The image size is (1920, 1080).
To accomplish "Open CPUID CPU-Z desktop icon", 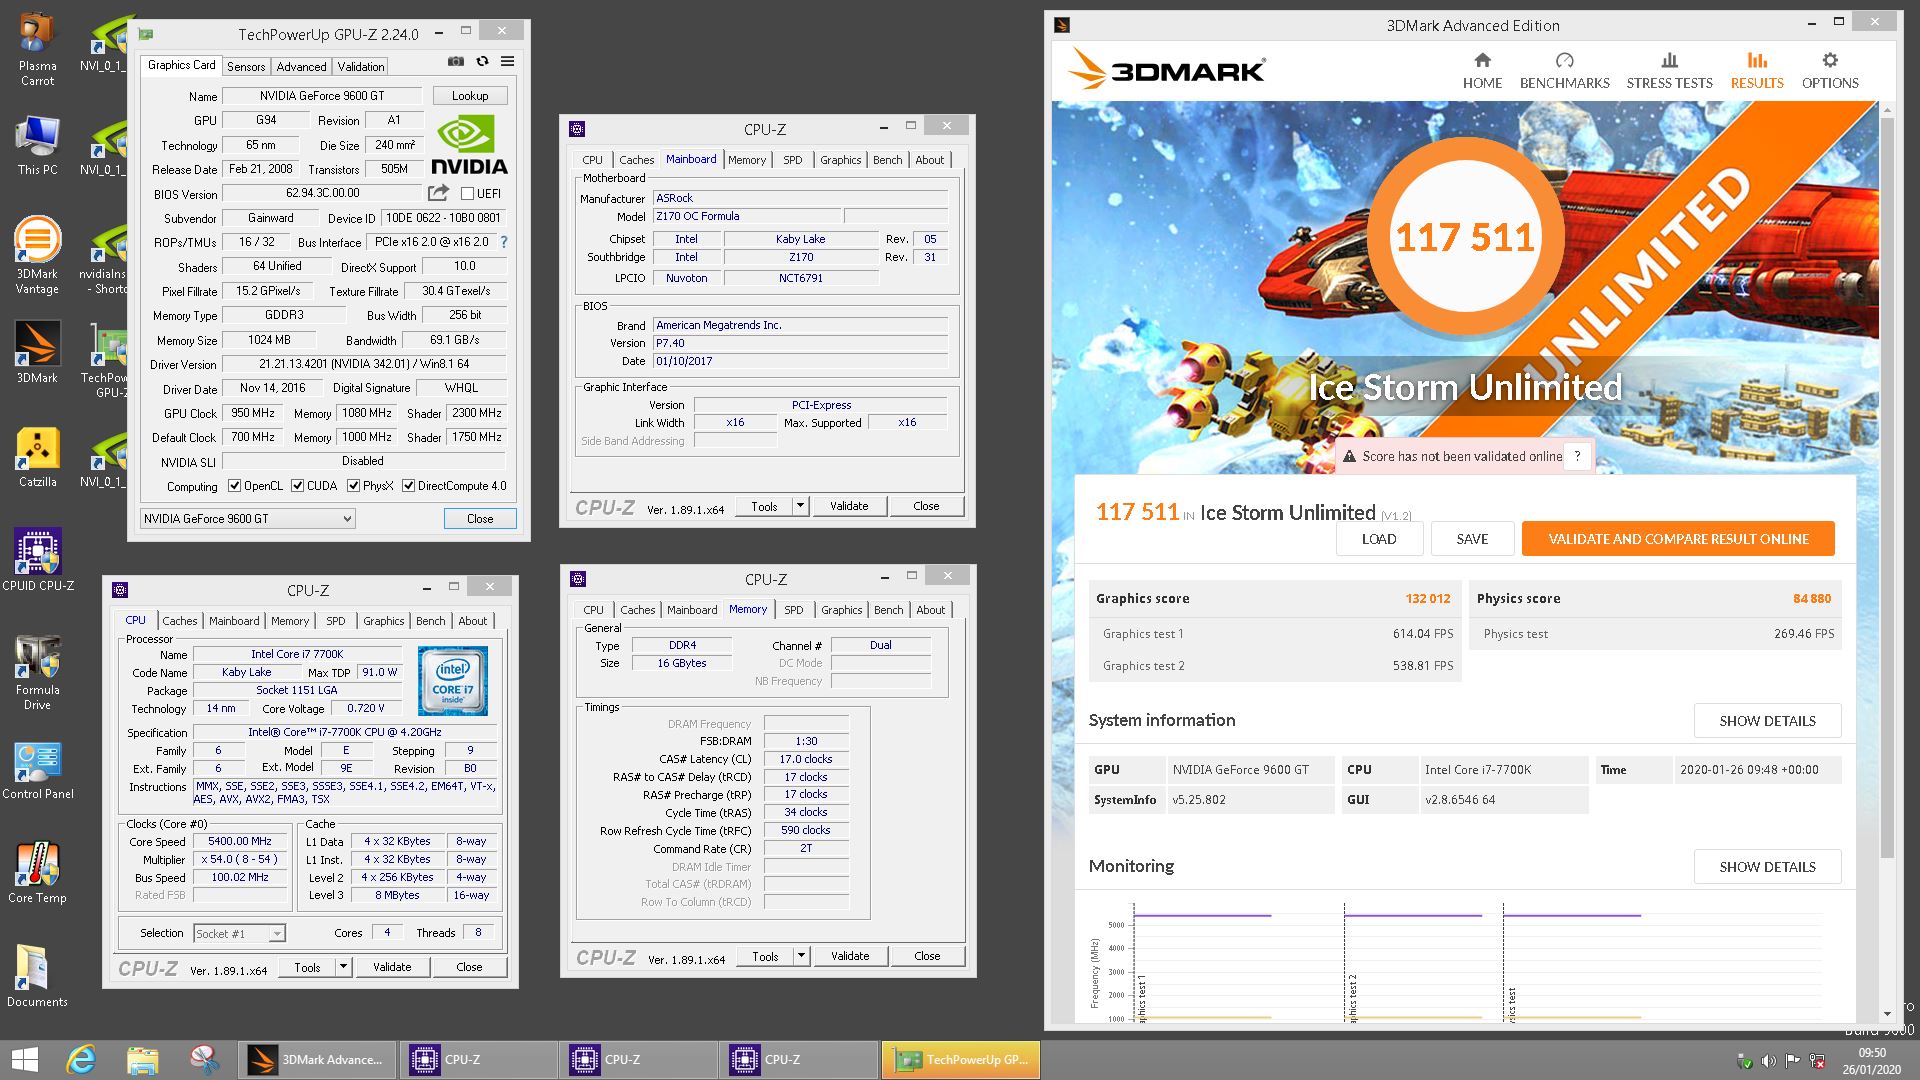I will [x=37, y=560].
